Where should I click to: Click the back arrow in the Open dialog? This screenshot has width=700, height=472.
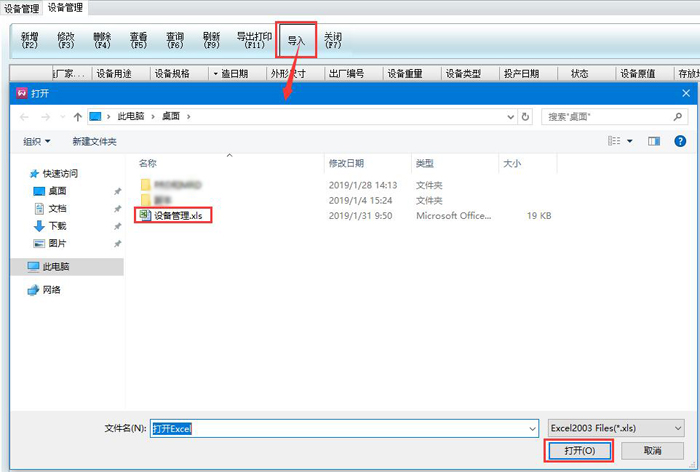coord(24,117)
